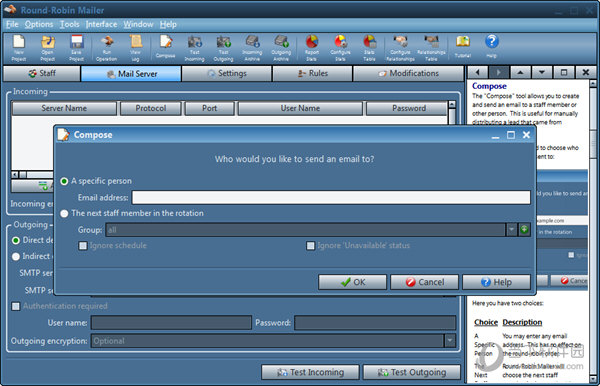This screenshot has width=600, height=386.
Task: Close the help pane with the X icon
Action: click(585, 72)
